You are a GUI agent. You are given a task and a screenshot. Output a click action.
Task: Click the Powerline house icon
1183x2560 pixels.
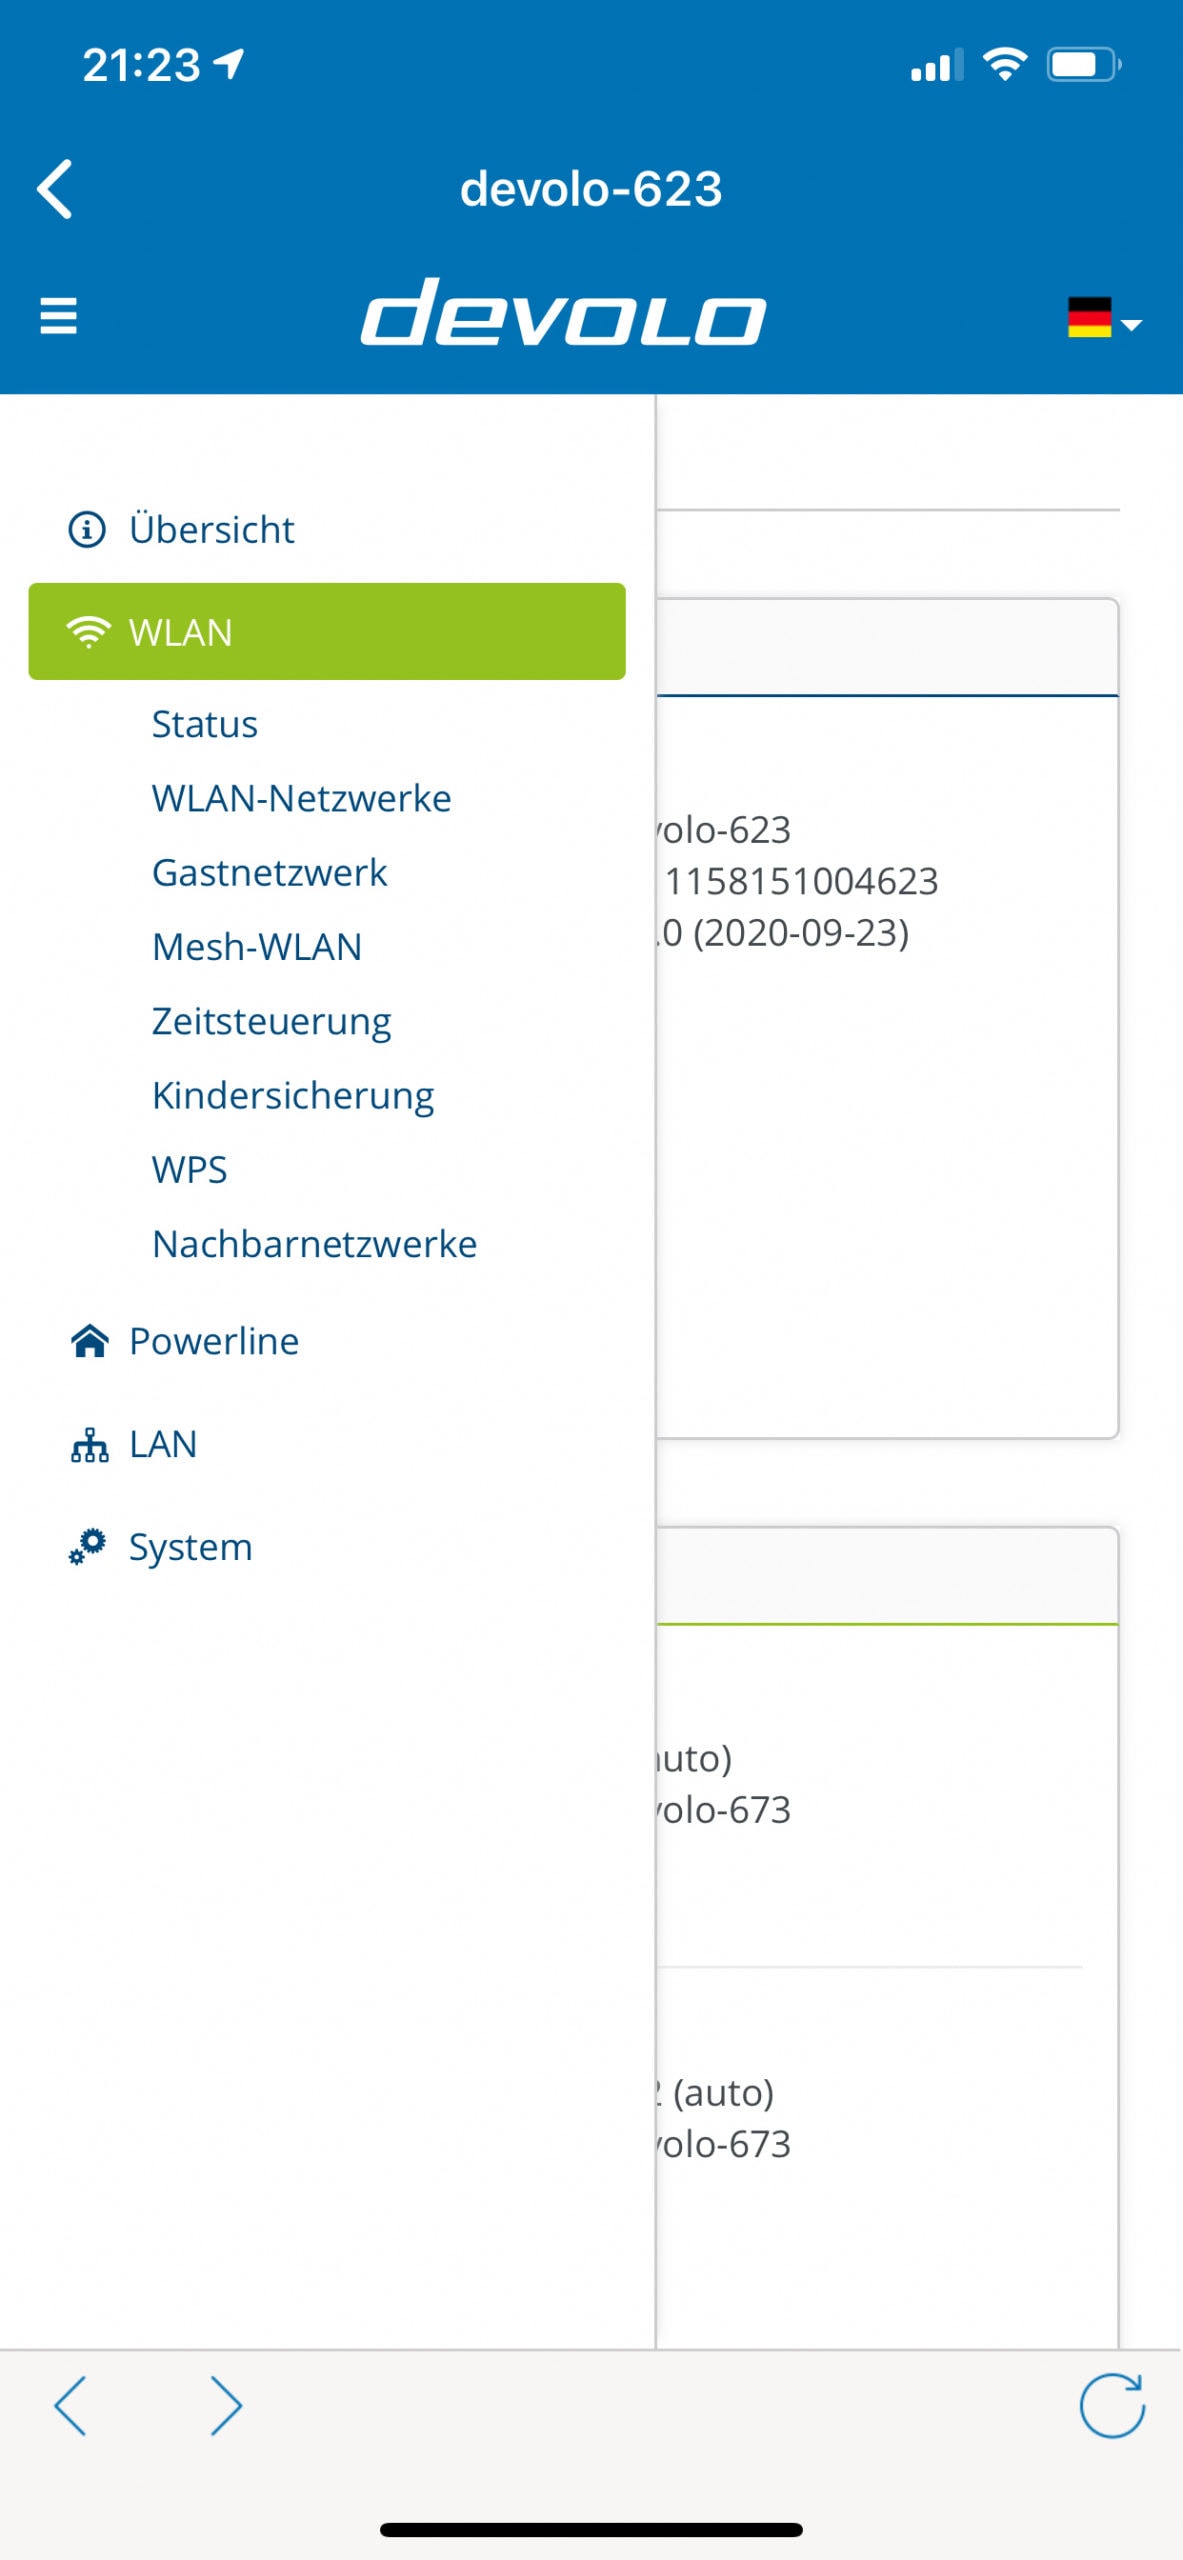(90, 1341)
